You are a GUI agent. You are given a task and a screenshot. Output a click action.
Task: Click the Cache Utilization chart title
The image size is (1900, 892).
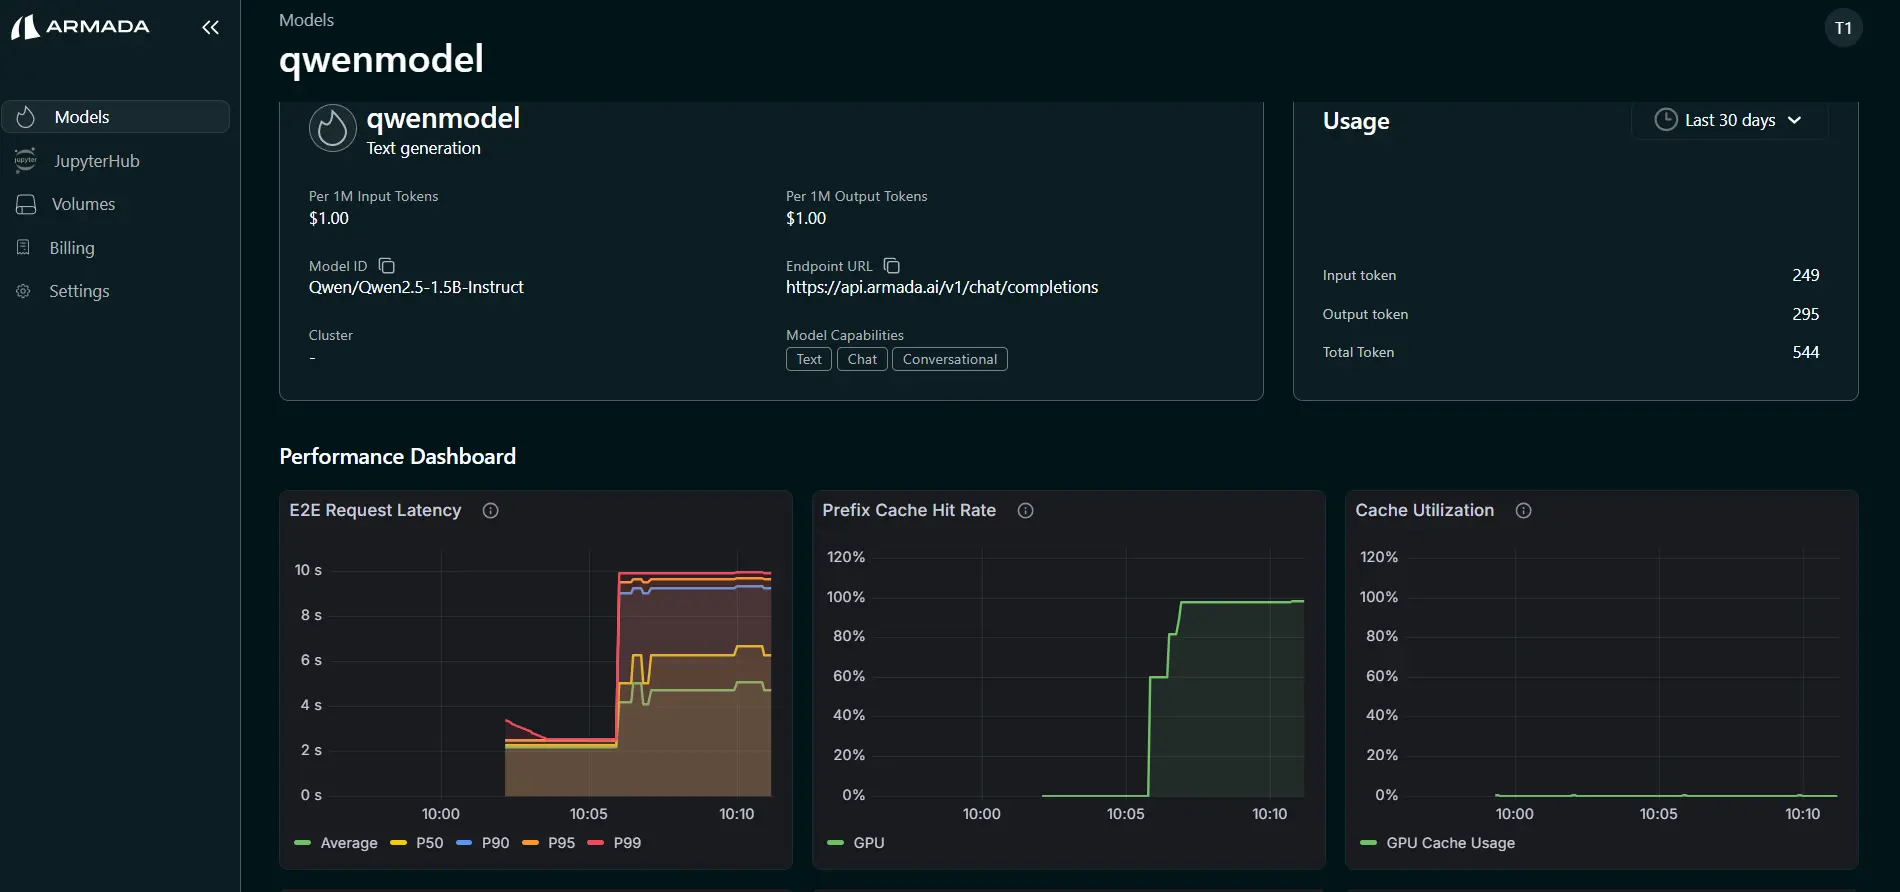[1425, 510]
